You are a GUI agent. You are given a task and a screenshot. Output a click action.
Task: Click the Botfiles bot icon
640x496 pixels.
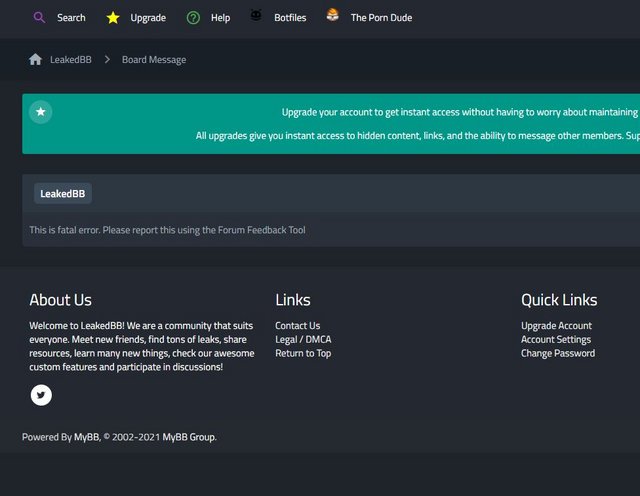coord(256,15)
